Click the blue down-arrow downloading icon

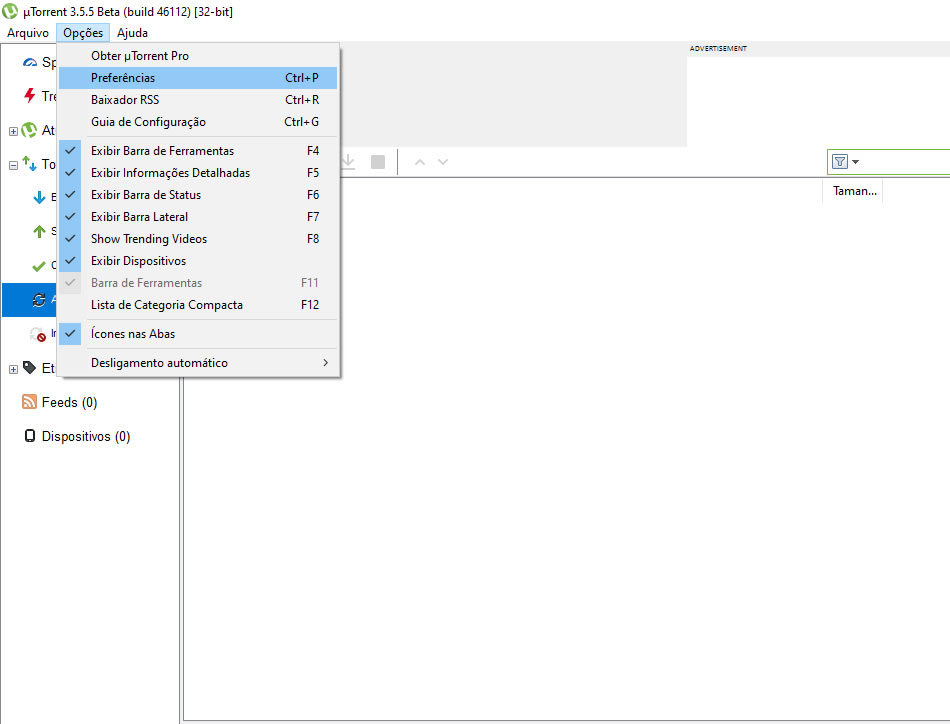(40, 197)
